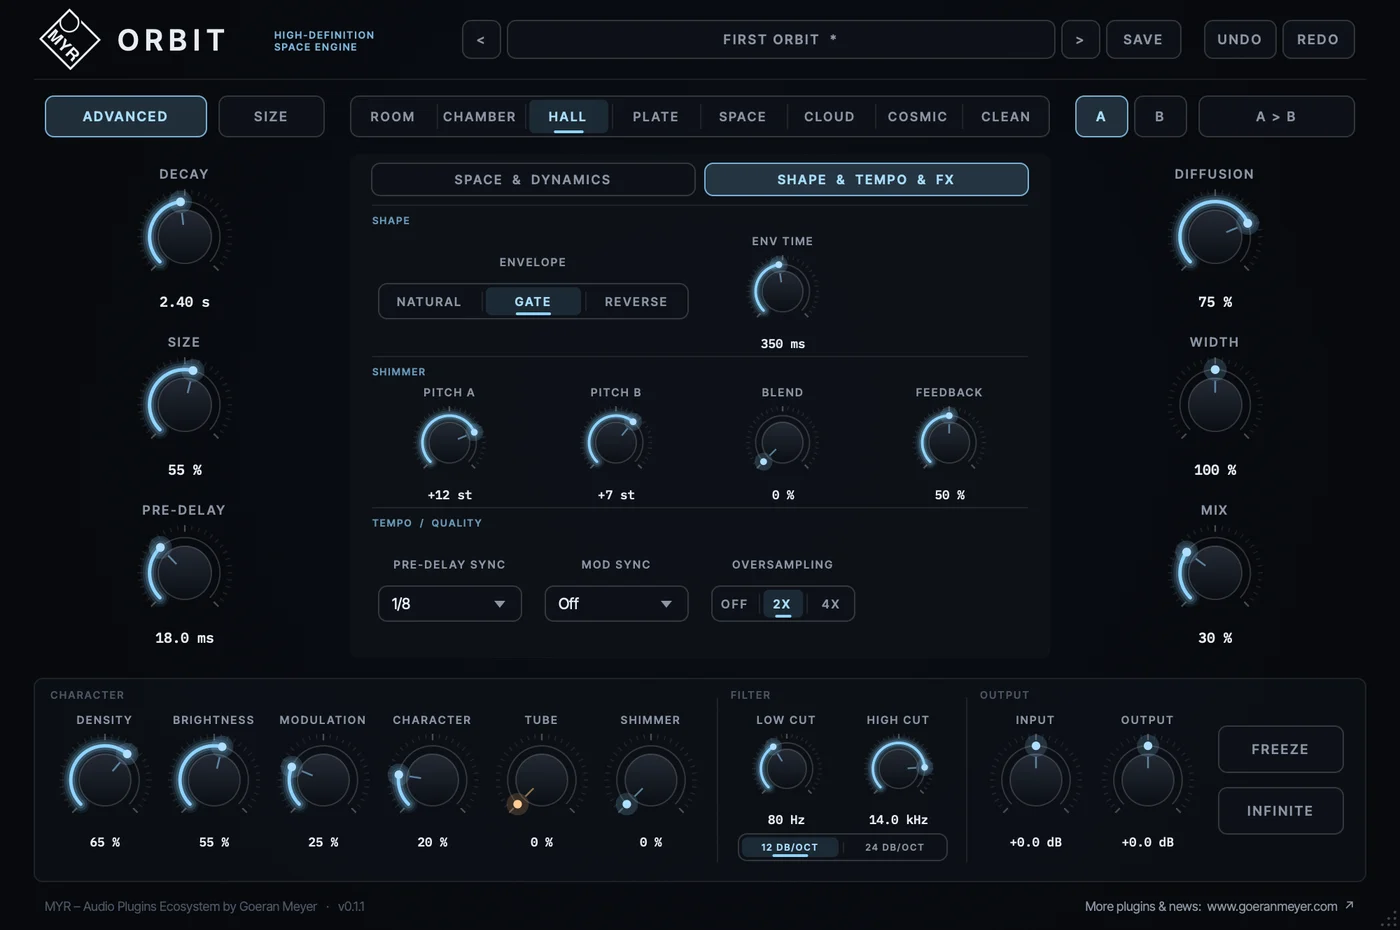Select the Clean algorithm tab
The width and height of the screenshot is (1400, 930).
click(1006, 117)
